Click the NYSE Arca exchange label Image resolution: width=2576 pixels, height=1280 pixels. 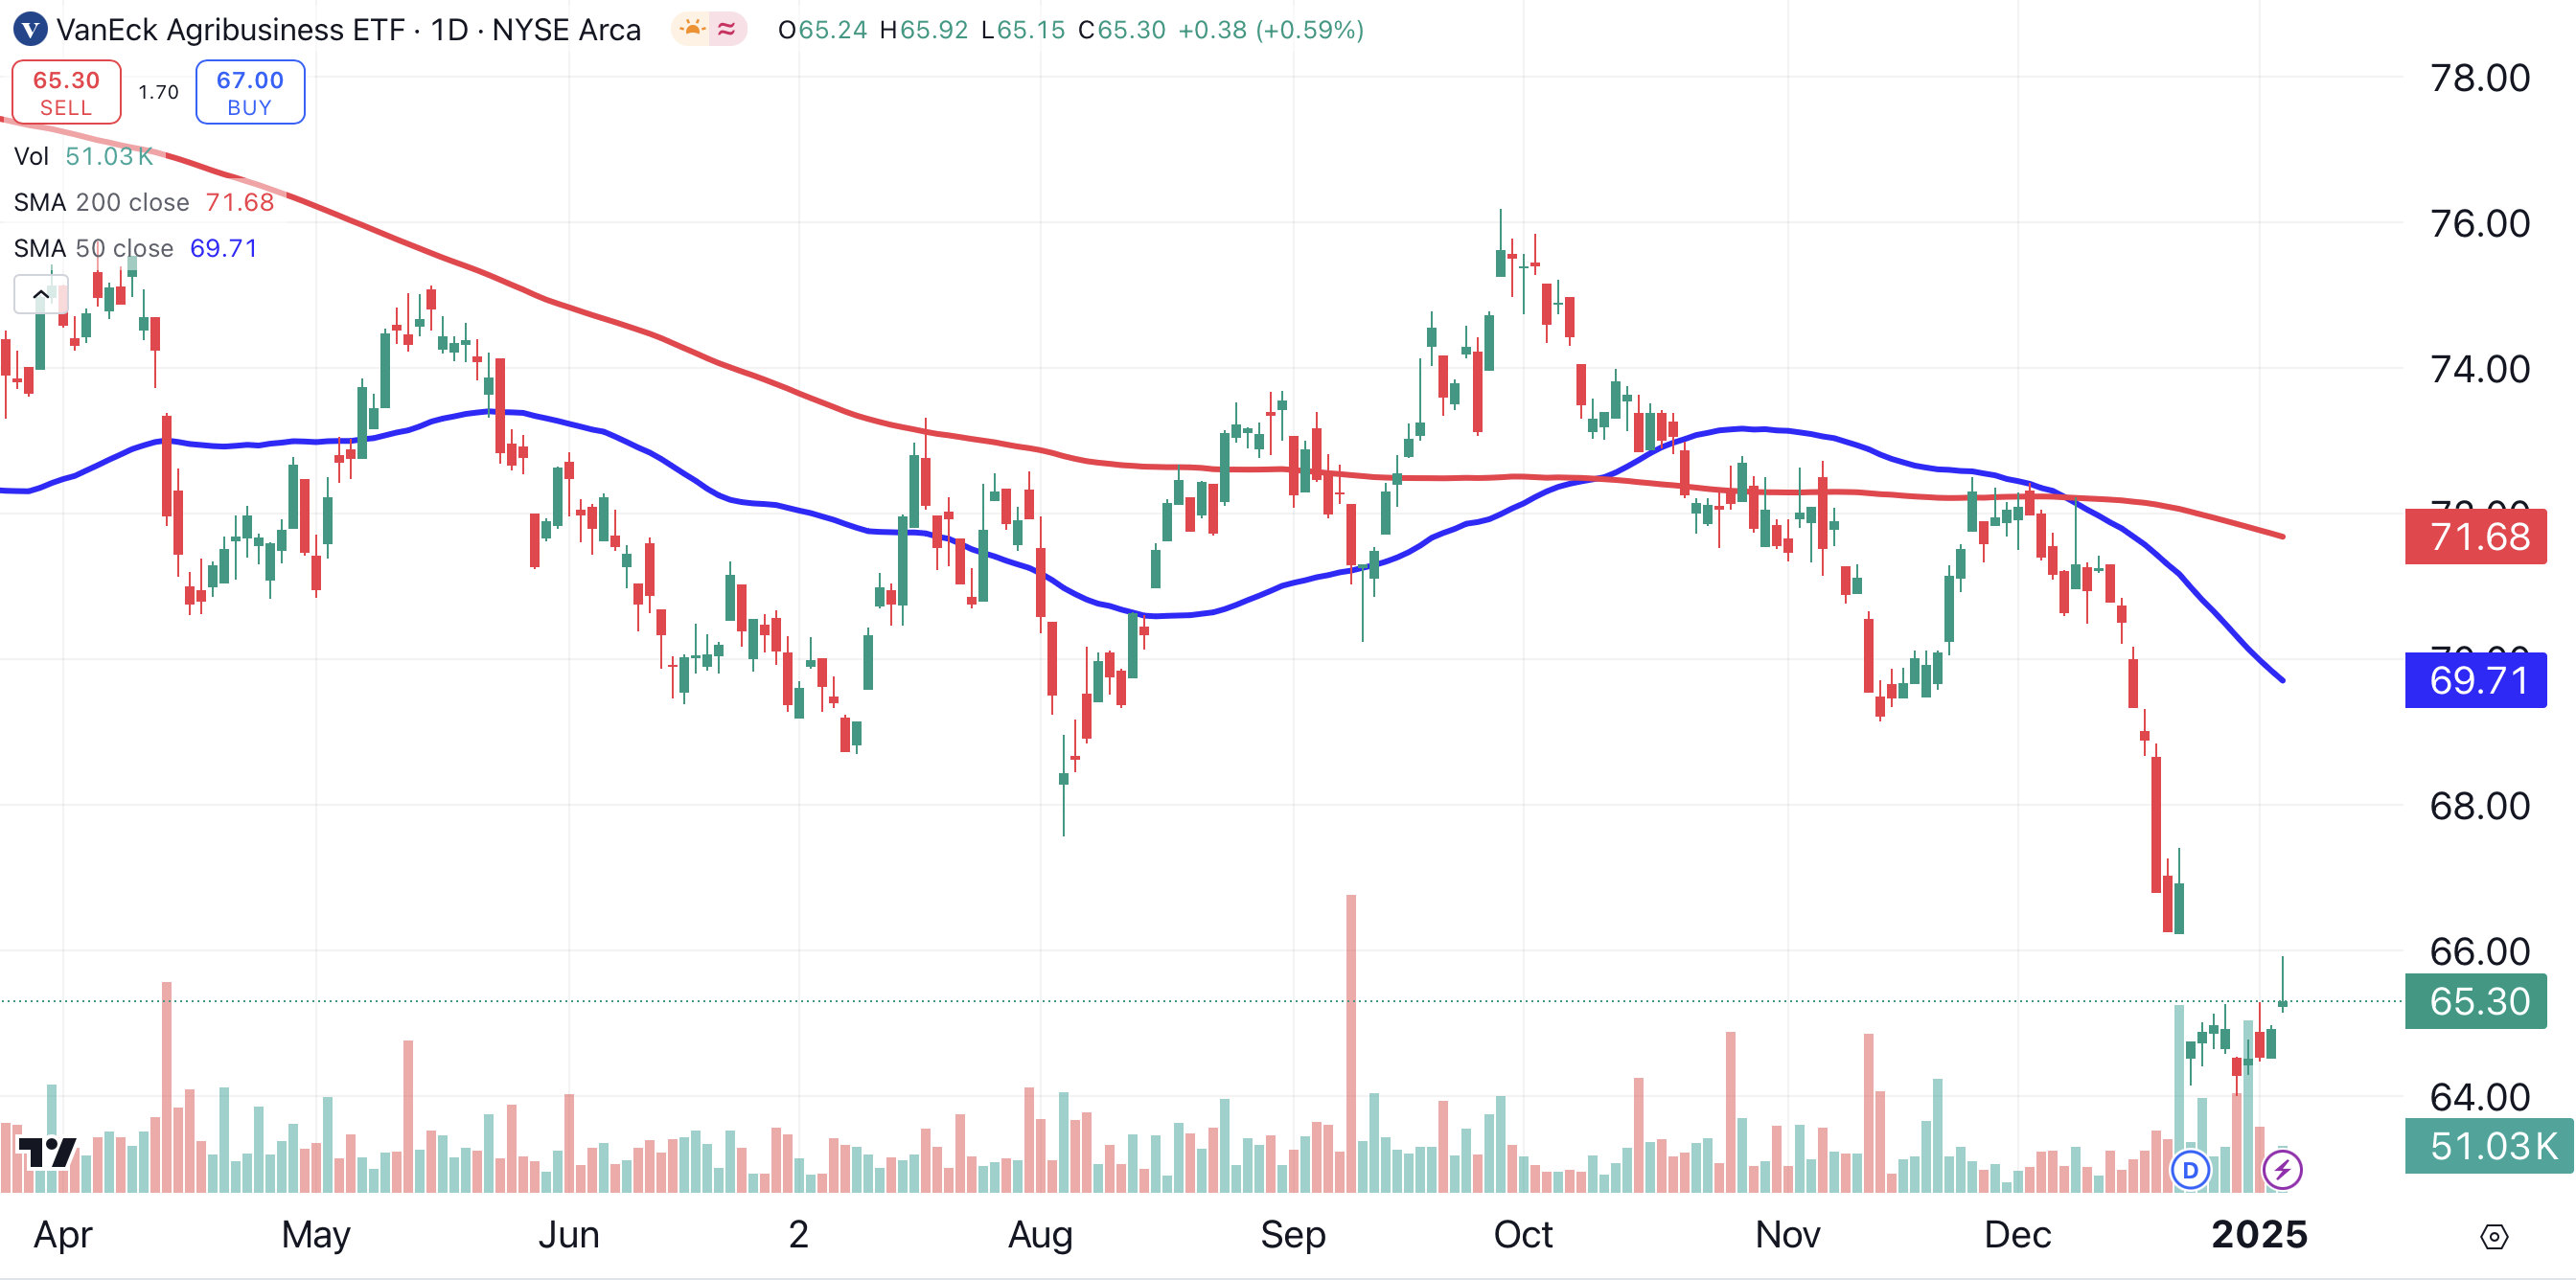click(566, 29)
